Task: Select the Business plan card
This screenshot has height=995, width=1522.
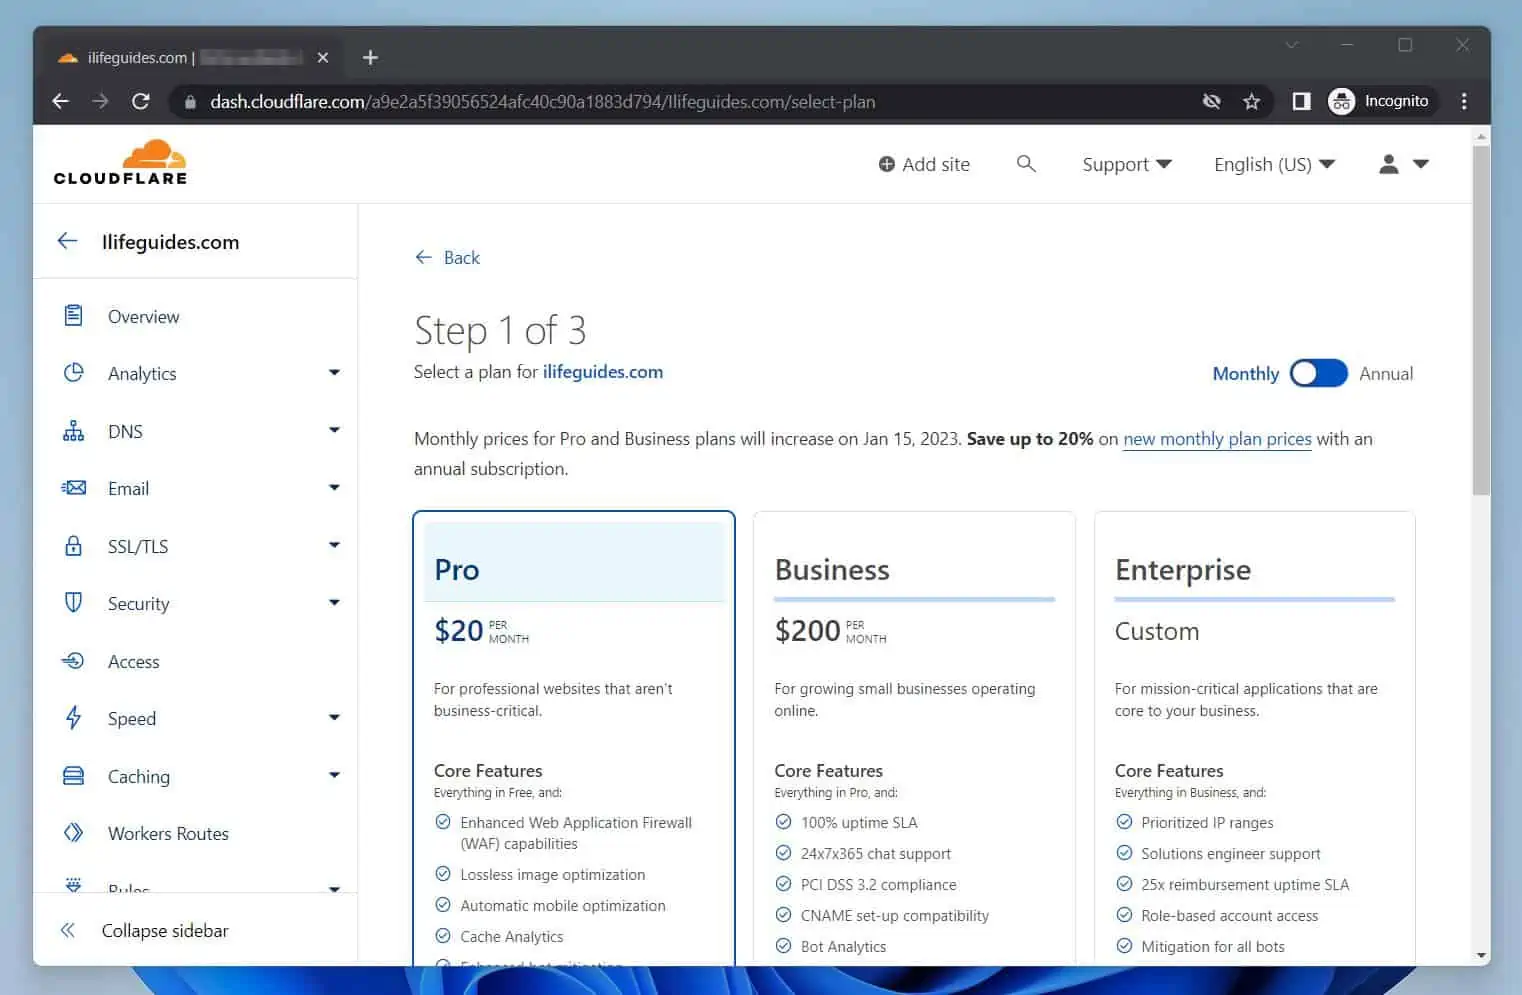Action: 914,738
